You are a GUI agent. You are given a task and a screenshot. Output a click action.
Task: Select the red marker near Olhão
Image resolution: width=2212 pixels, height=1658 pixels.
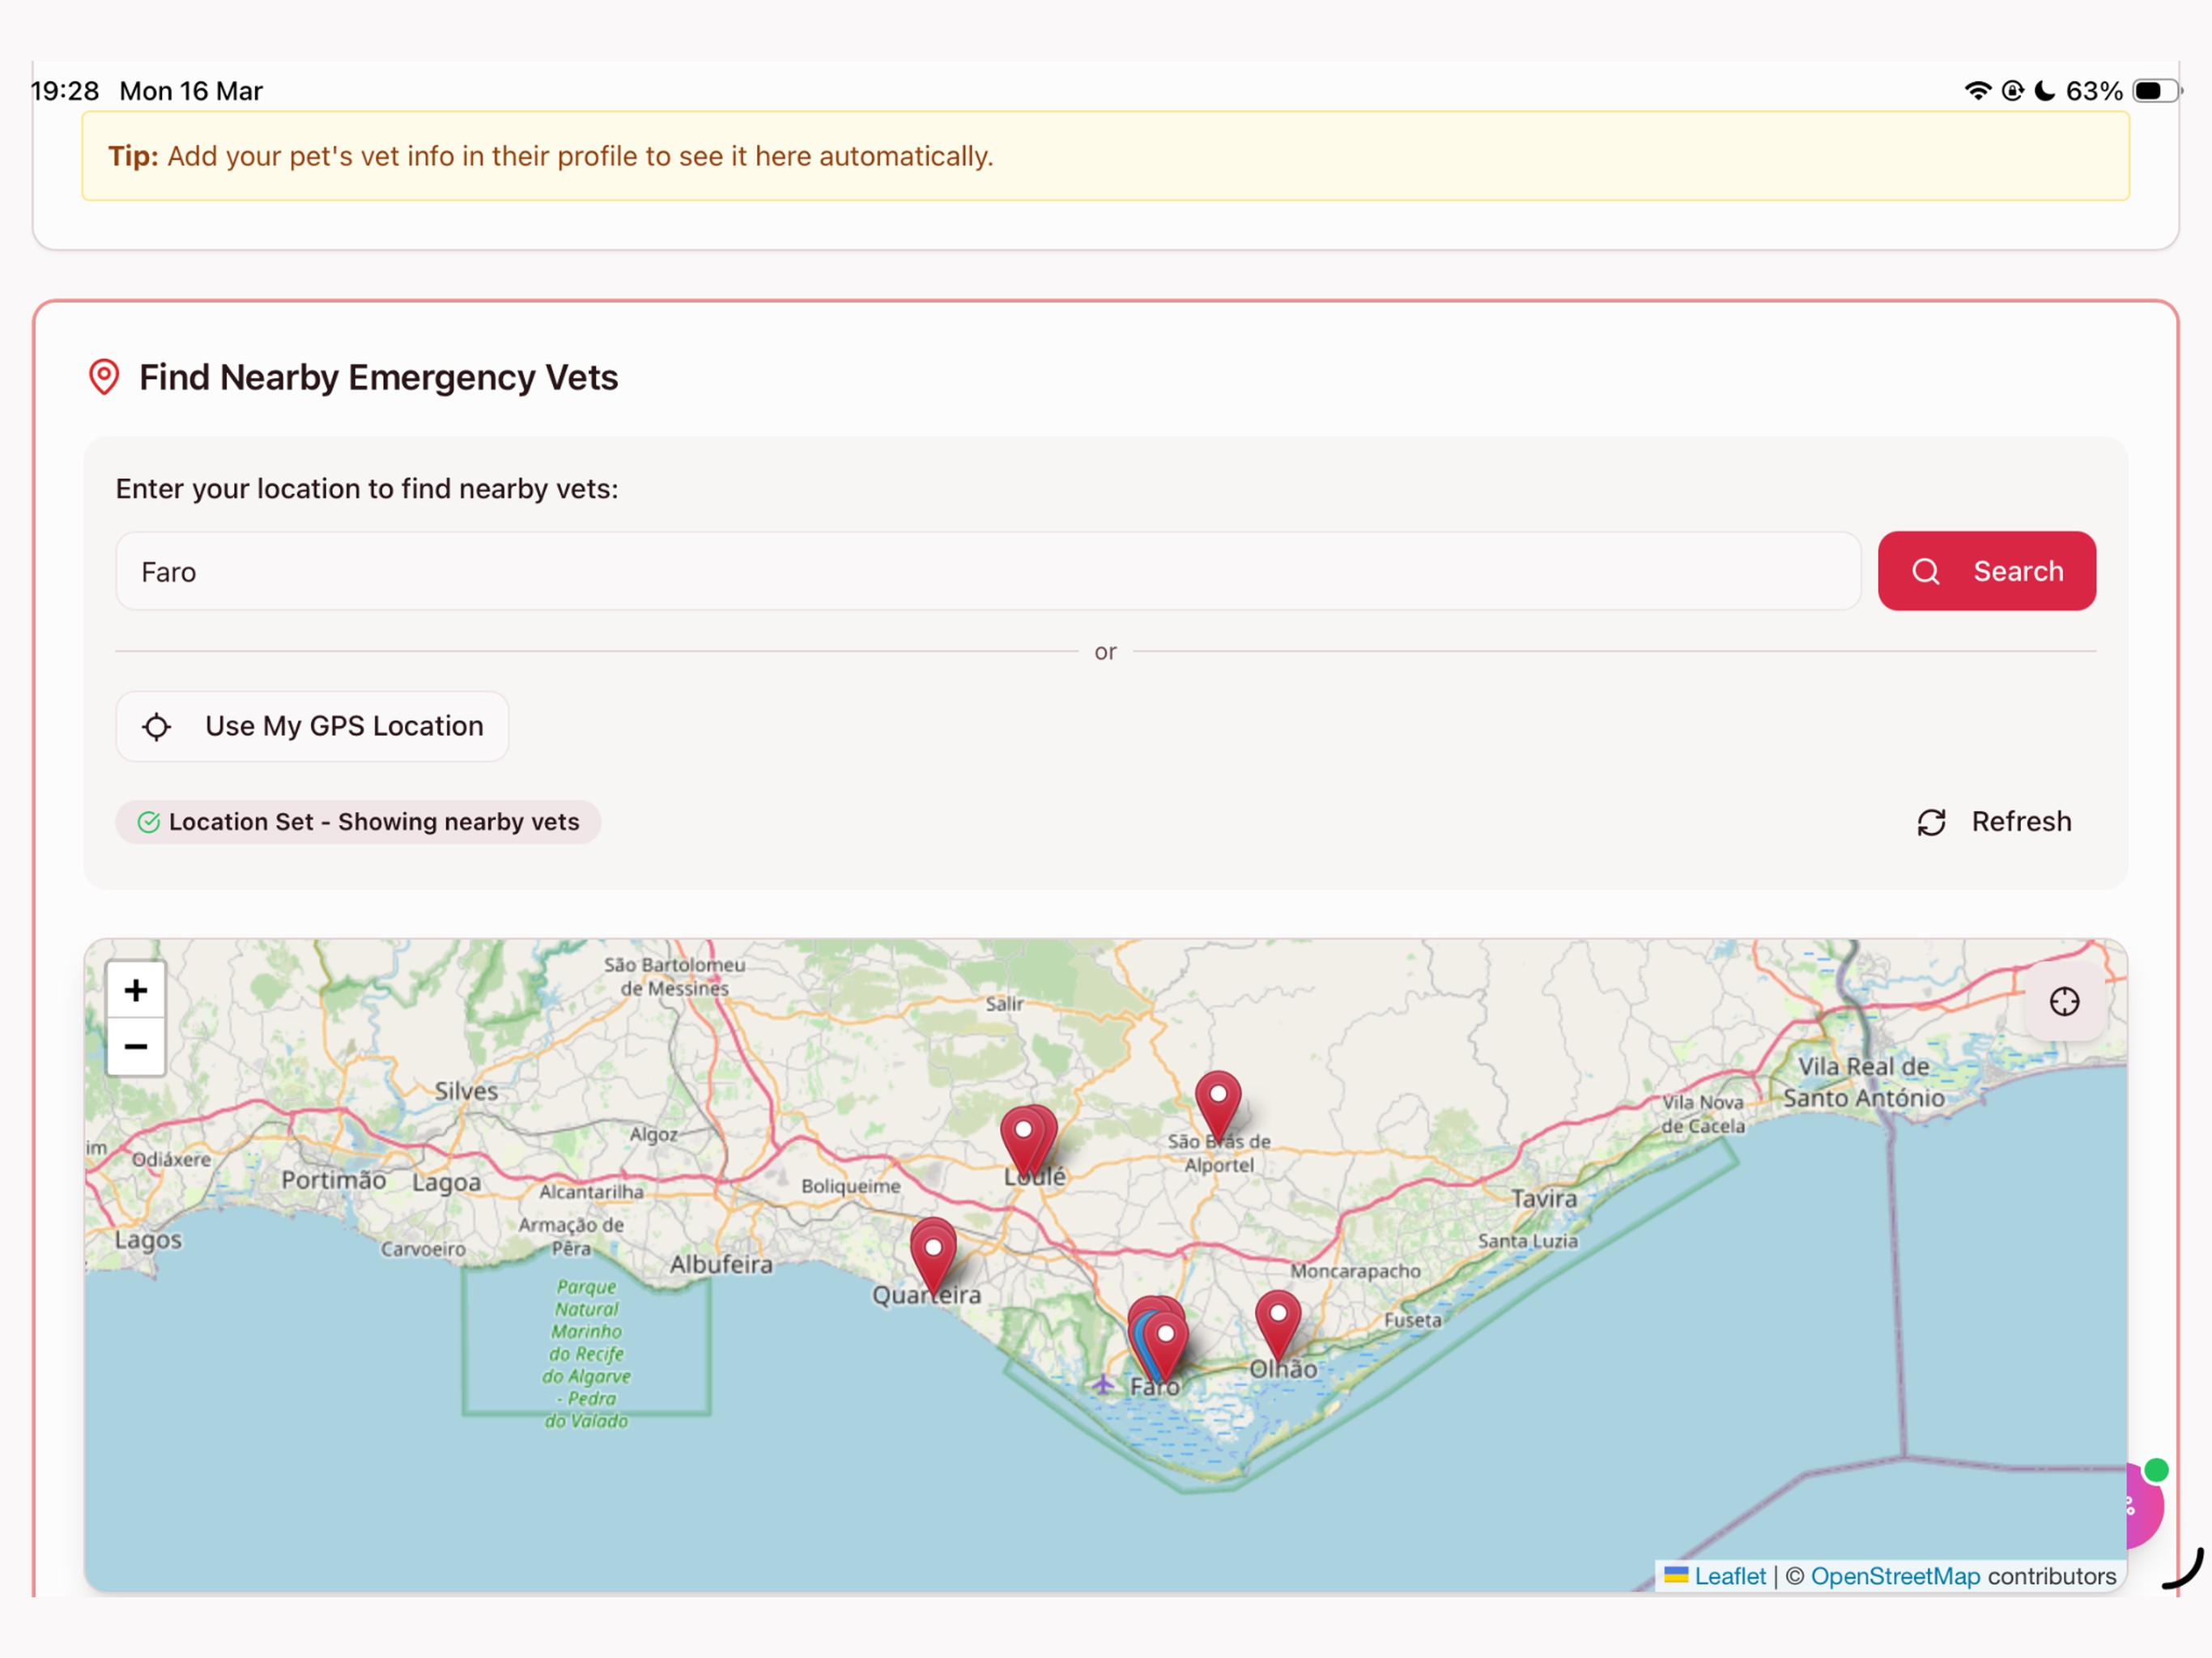point(1278,1324)
